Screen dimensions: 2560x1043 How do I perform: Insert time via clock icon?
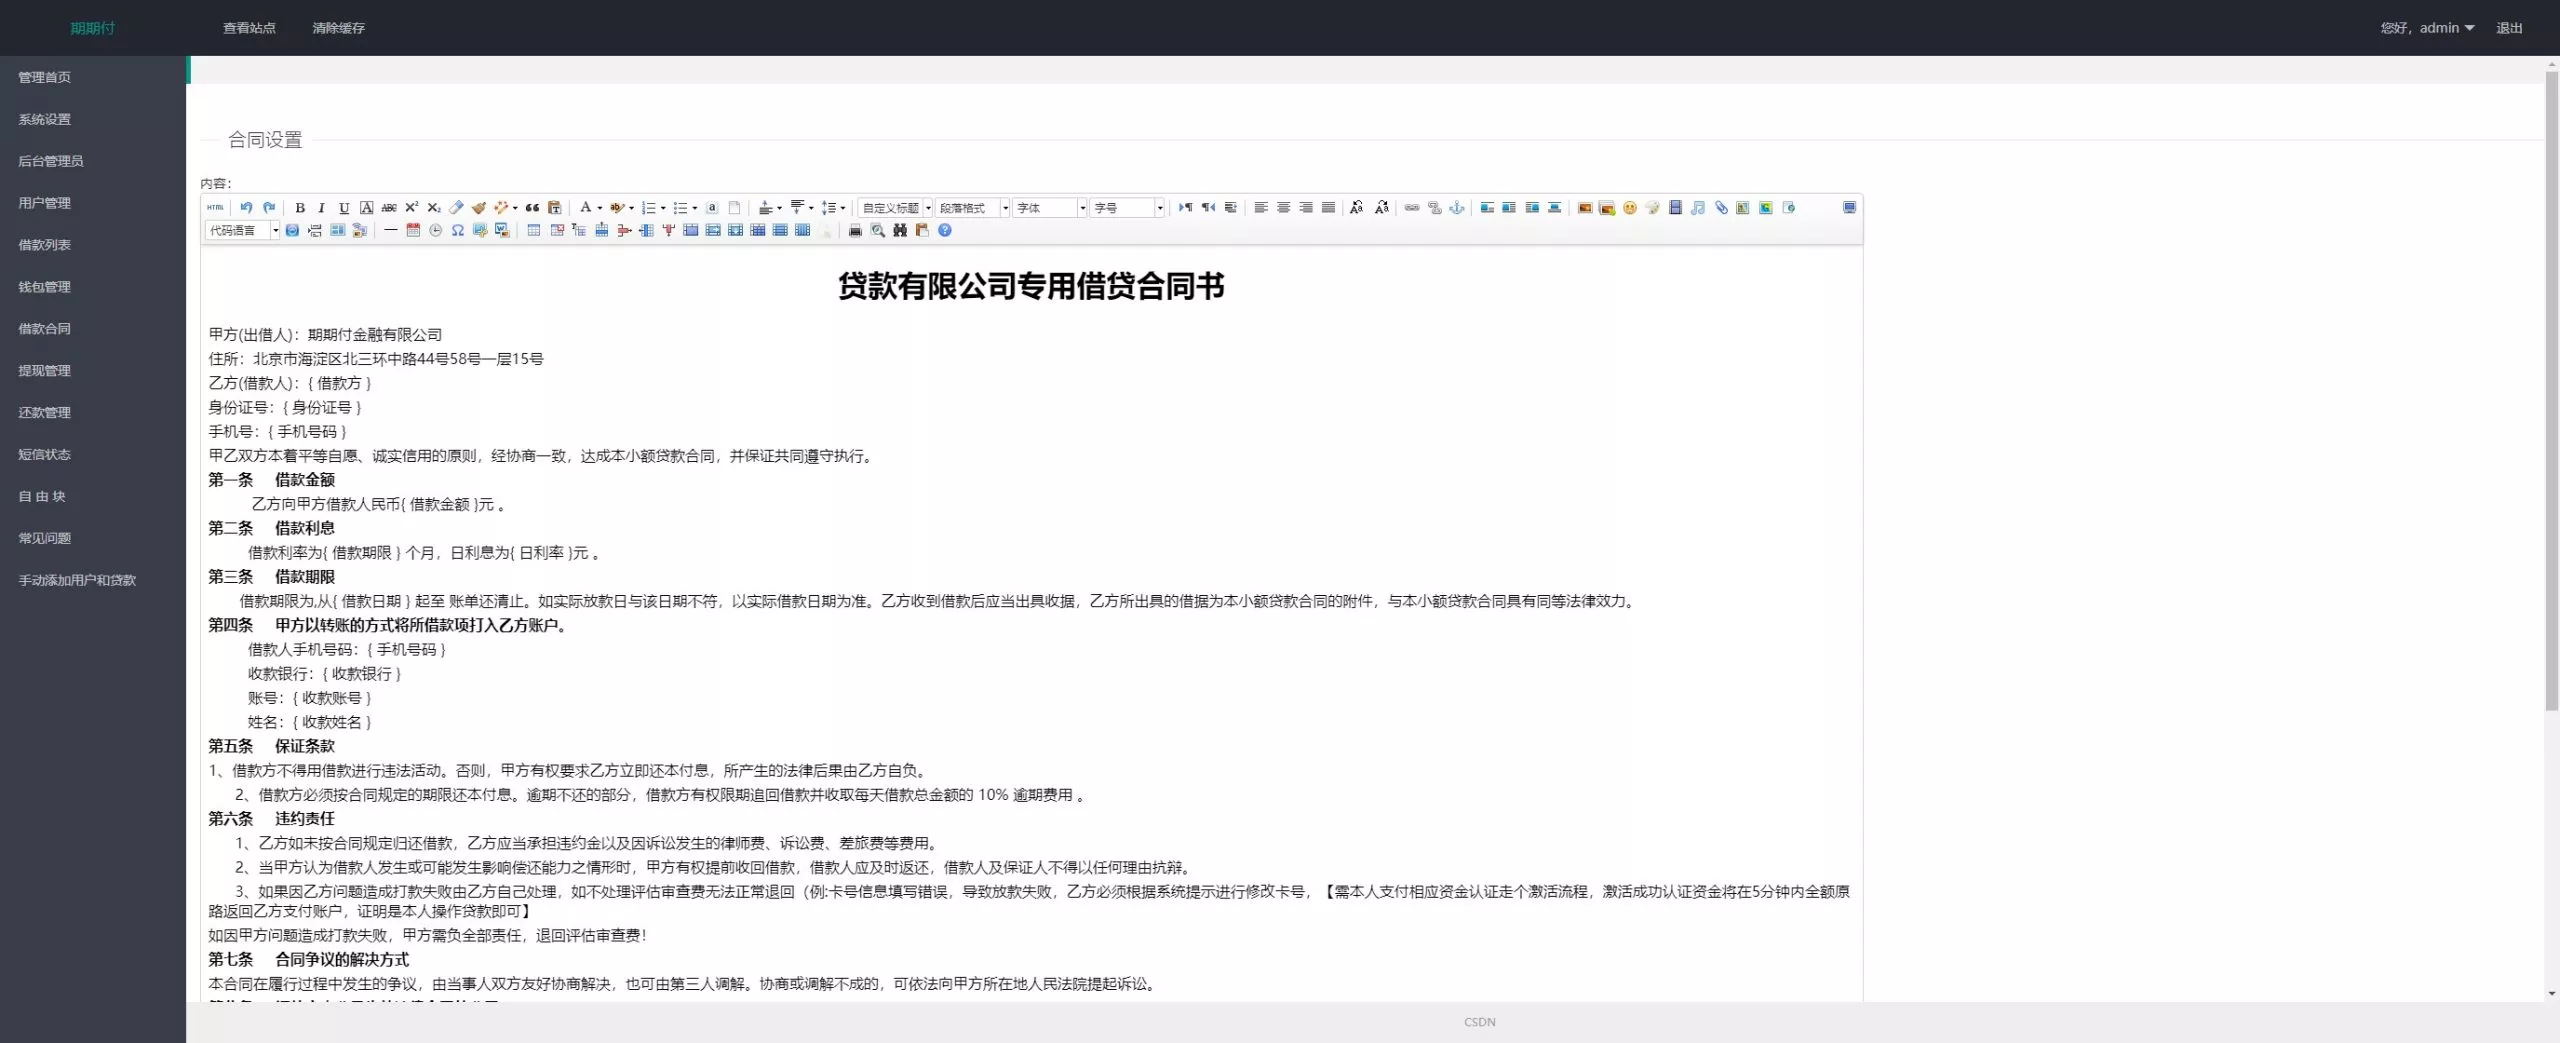[435, 231]
